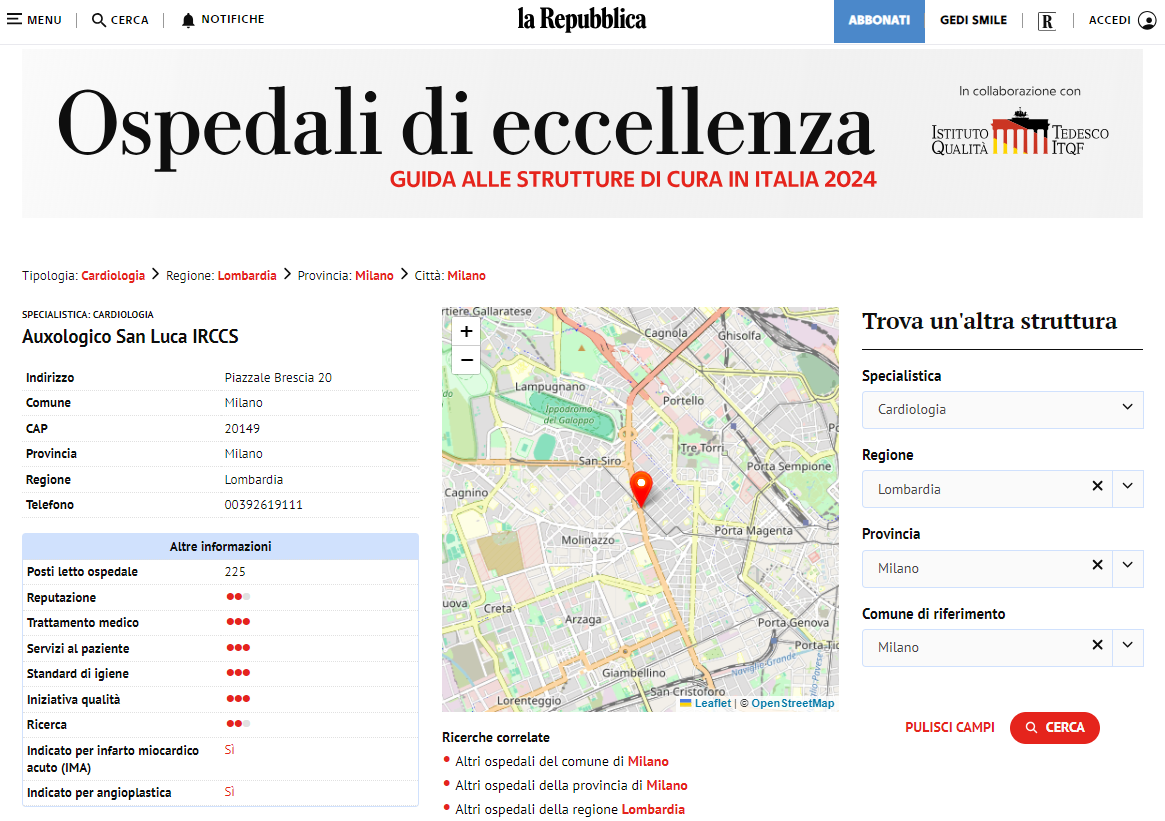Click the red location marker on map
The height and width of the screenshot is (821, 1165).
pyautogui.click(x=641, y=488)
